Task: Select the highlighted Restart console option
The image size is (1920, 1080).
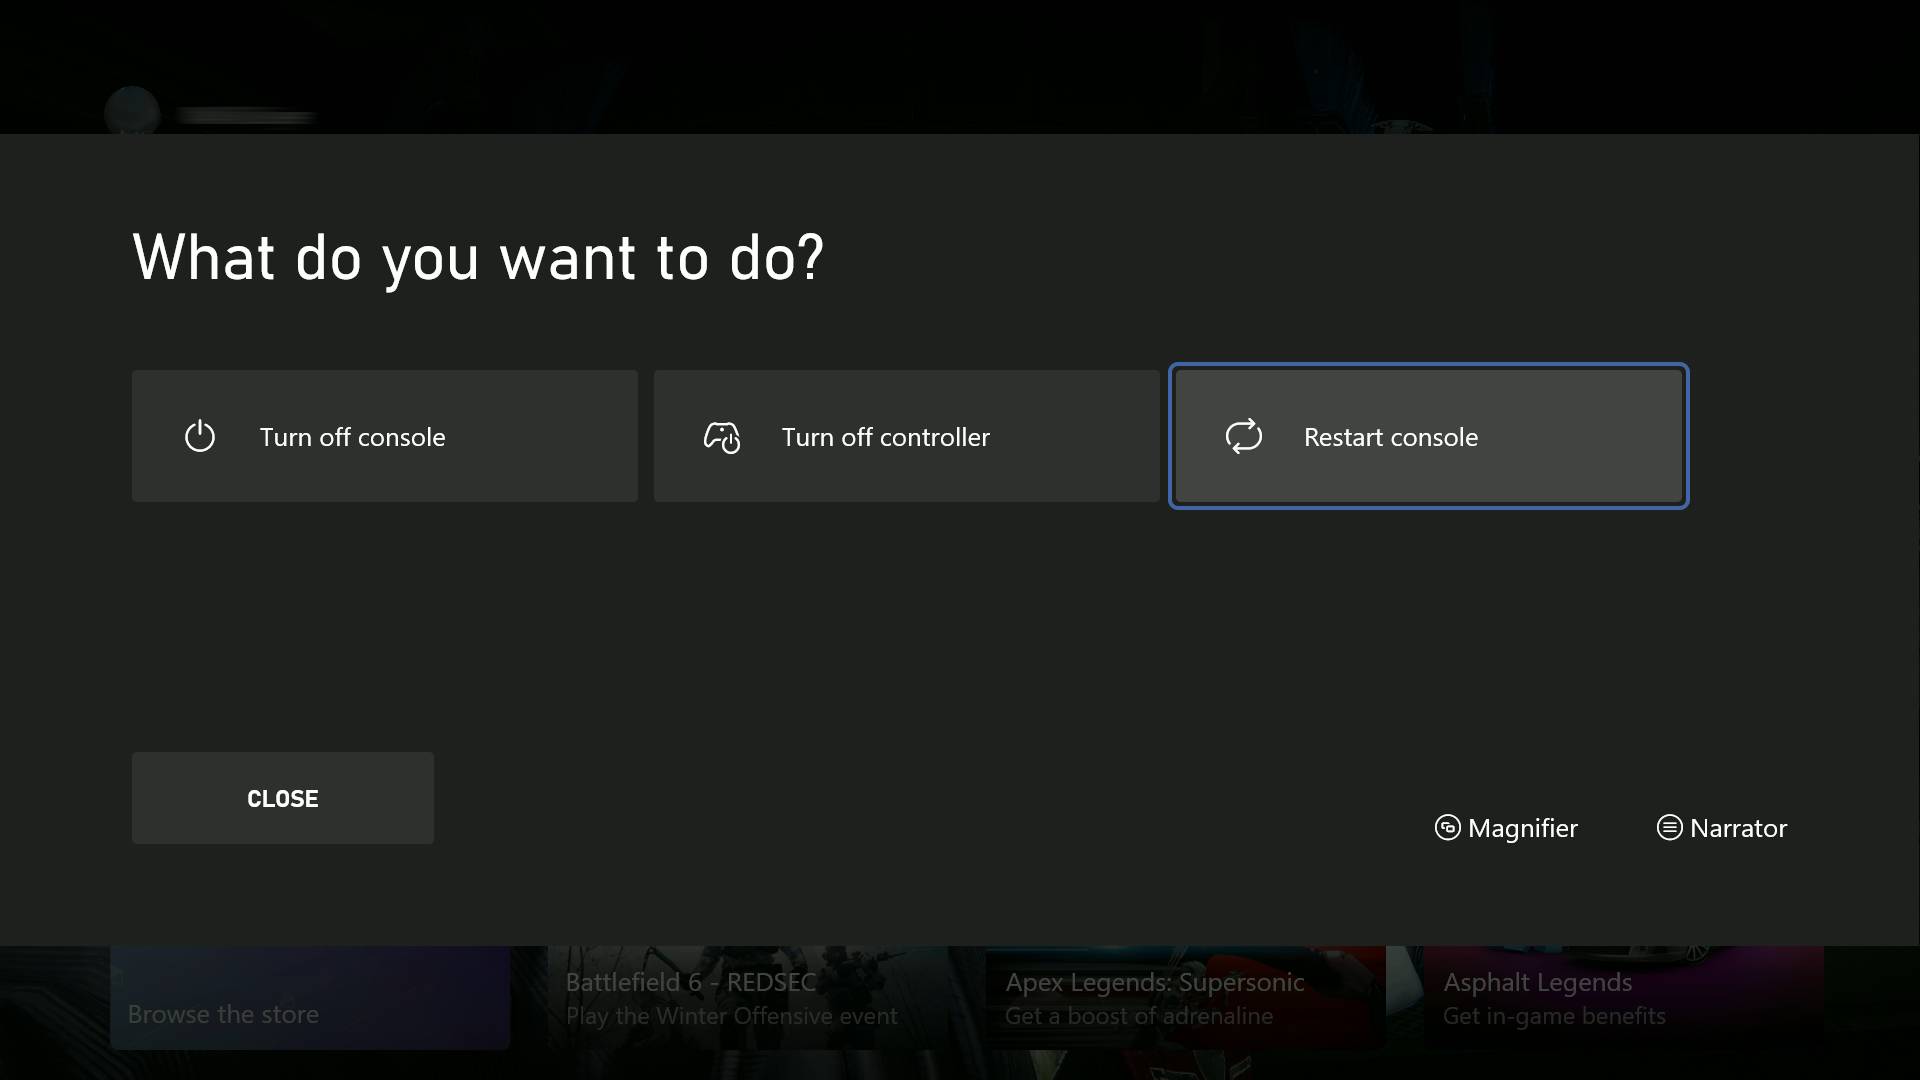Action: tap(1428, 436)
